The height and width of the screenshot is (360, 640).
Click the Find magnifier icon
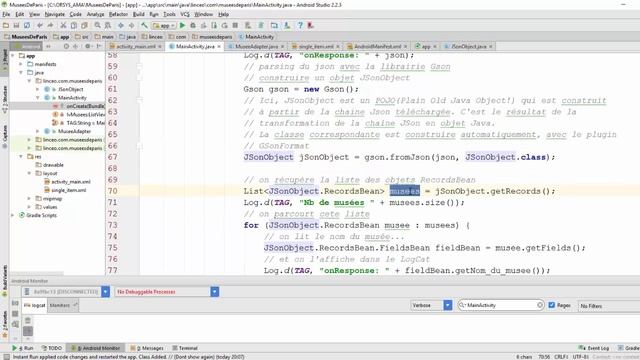[x=98, y=25]
